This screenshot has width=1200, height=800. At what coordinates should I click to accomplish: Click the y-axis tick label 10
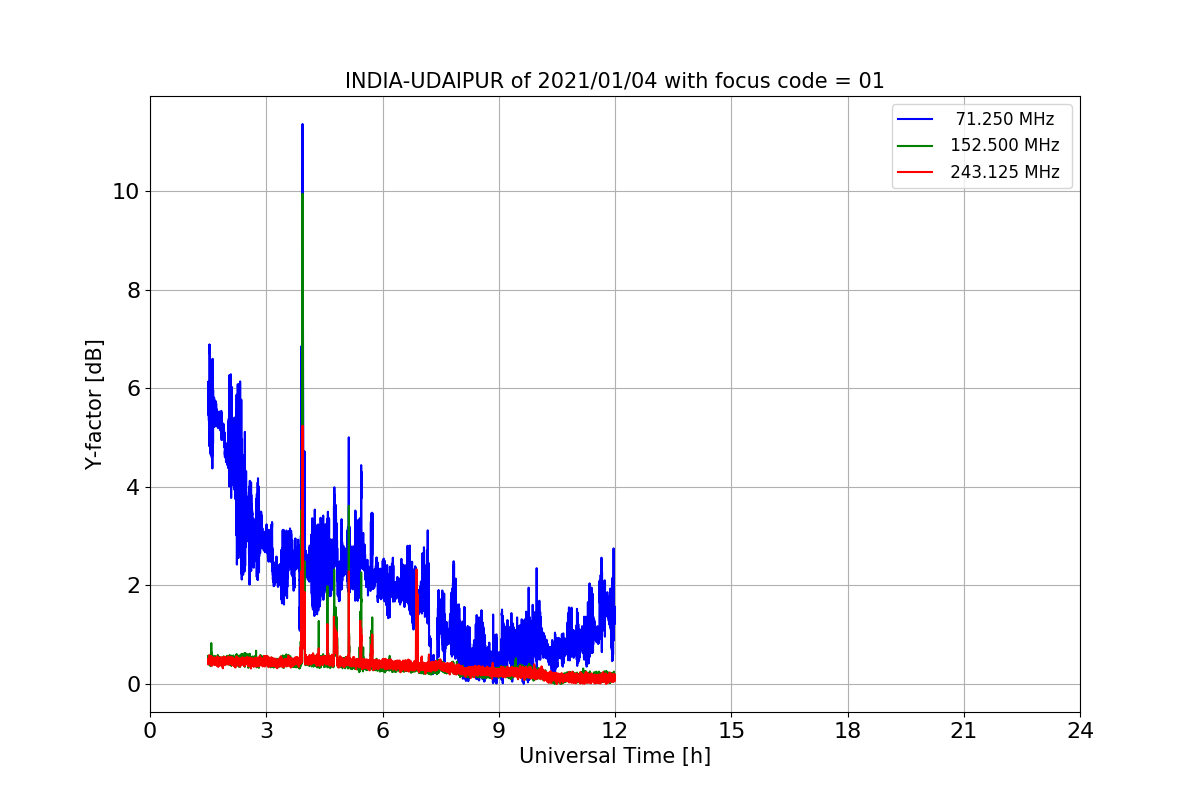tap(125, 192)
